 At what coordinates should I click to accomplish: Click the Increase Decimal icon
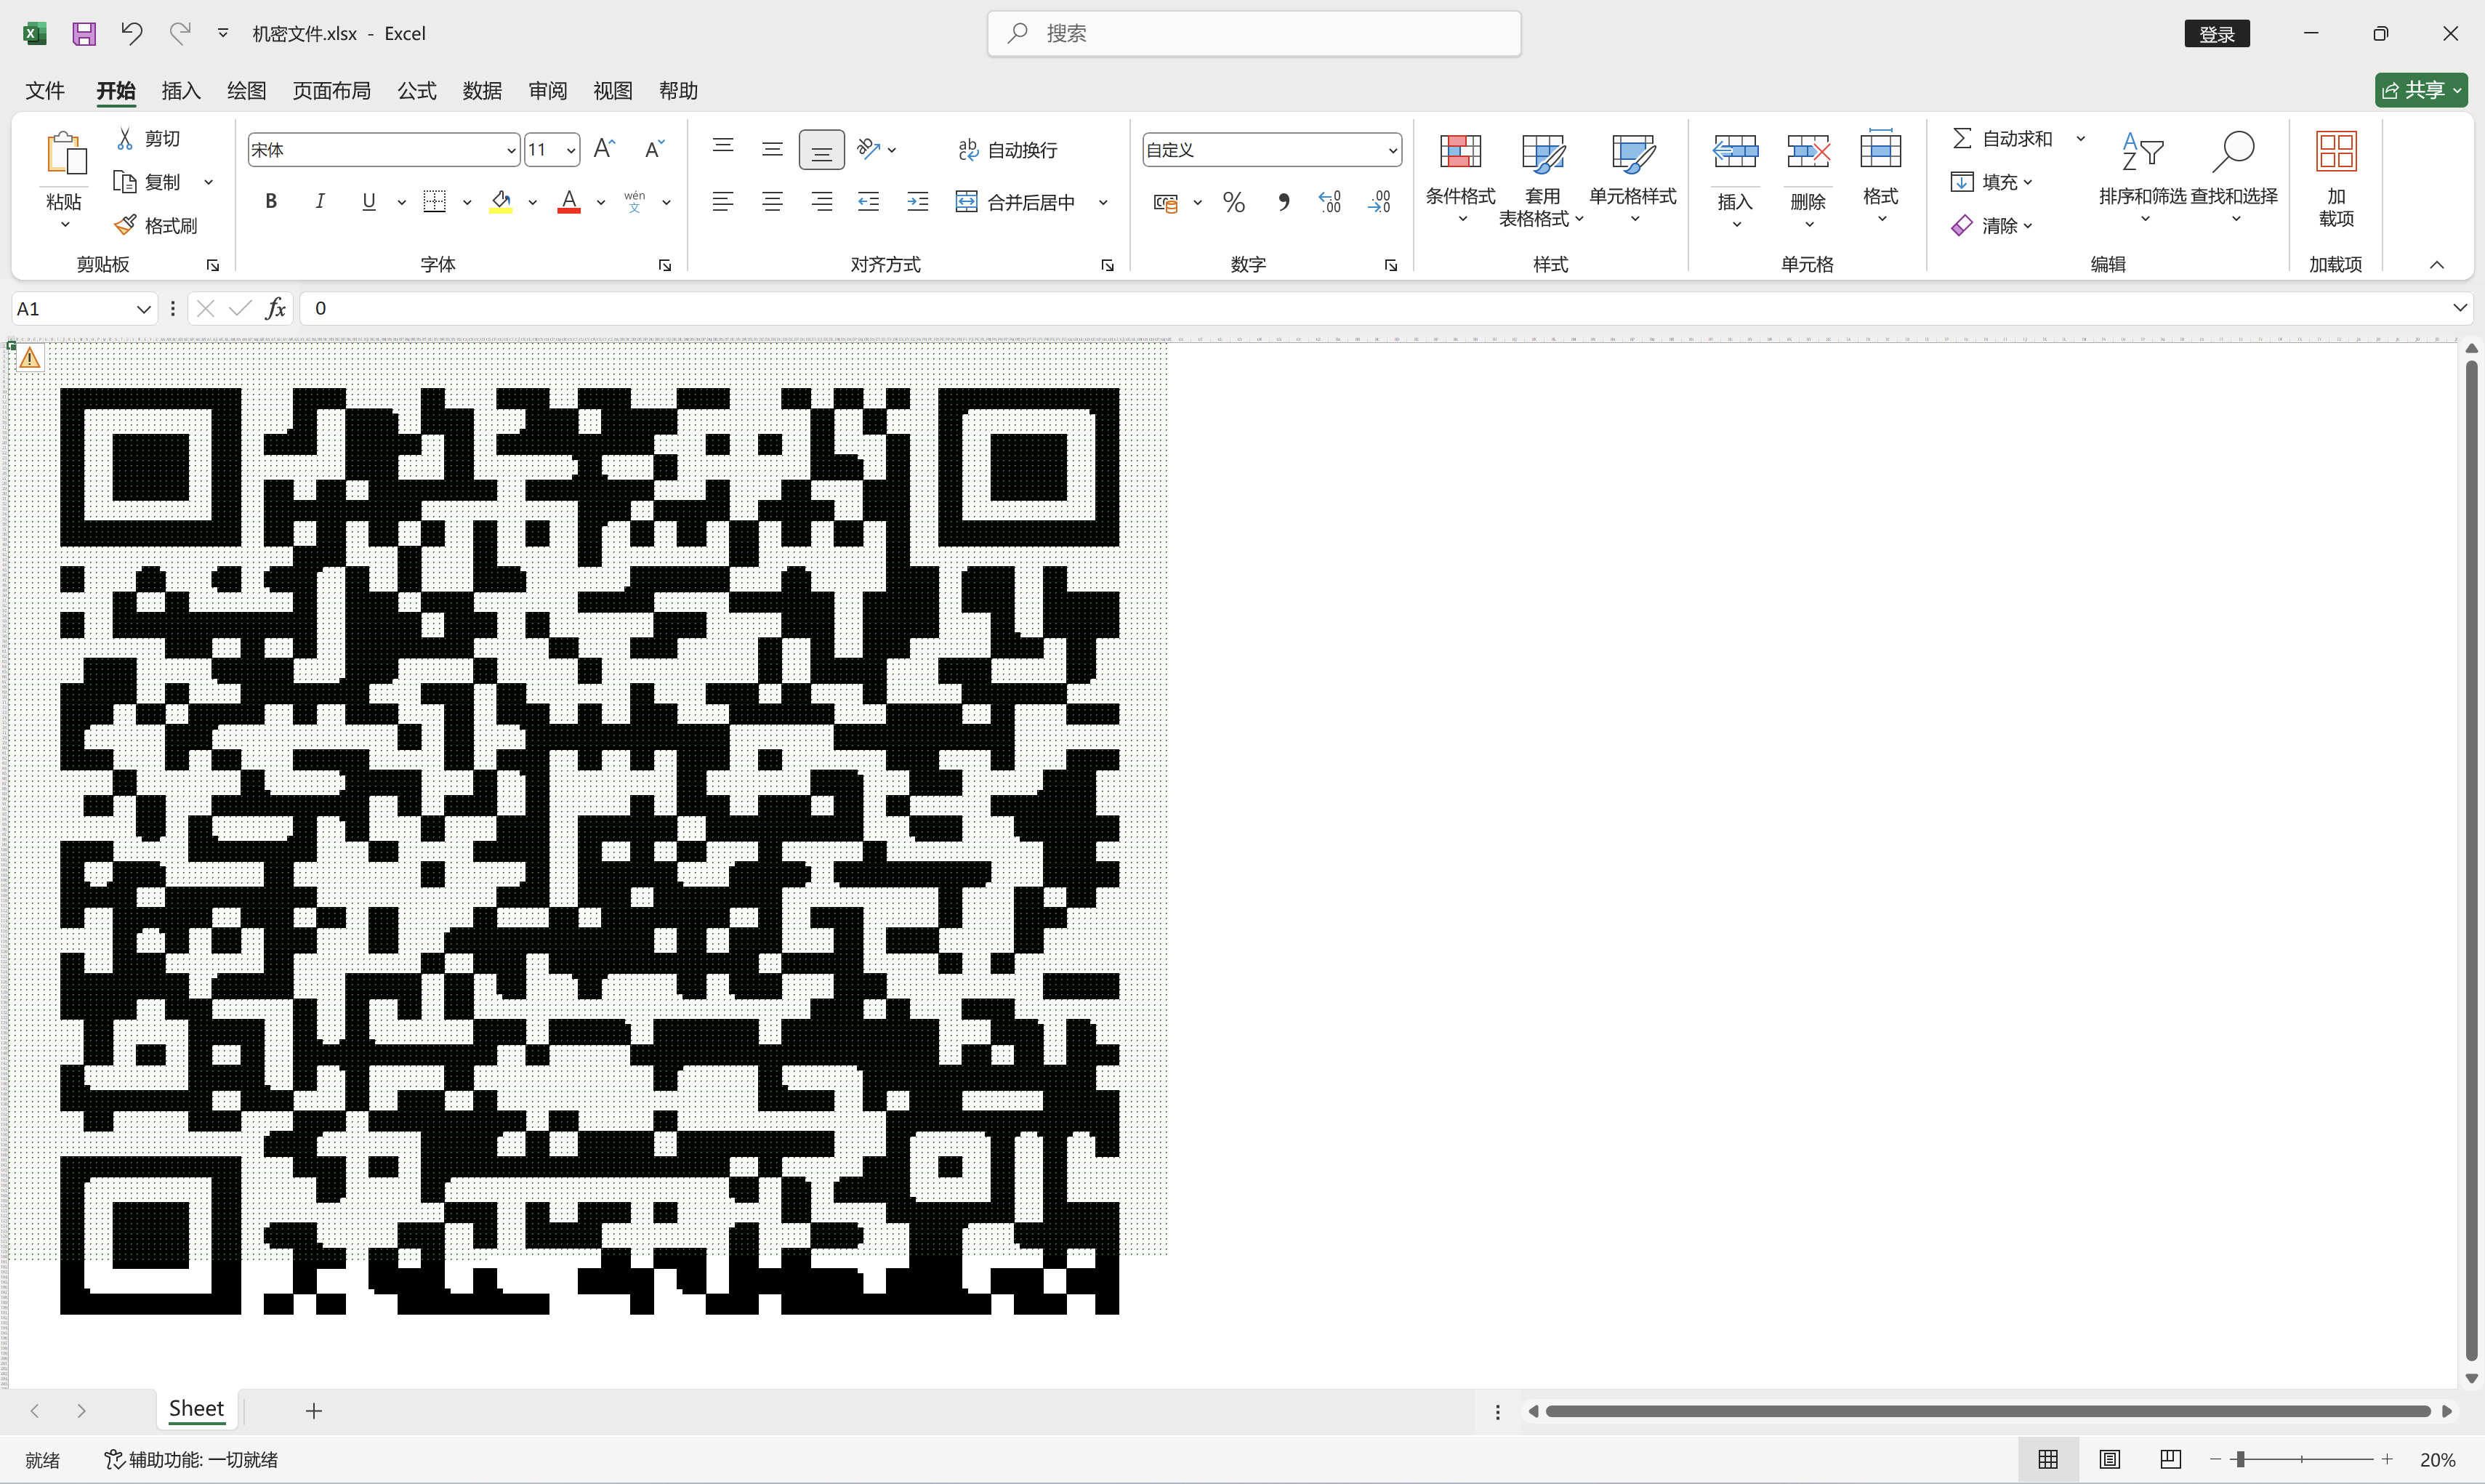point(1329,202)
